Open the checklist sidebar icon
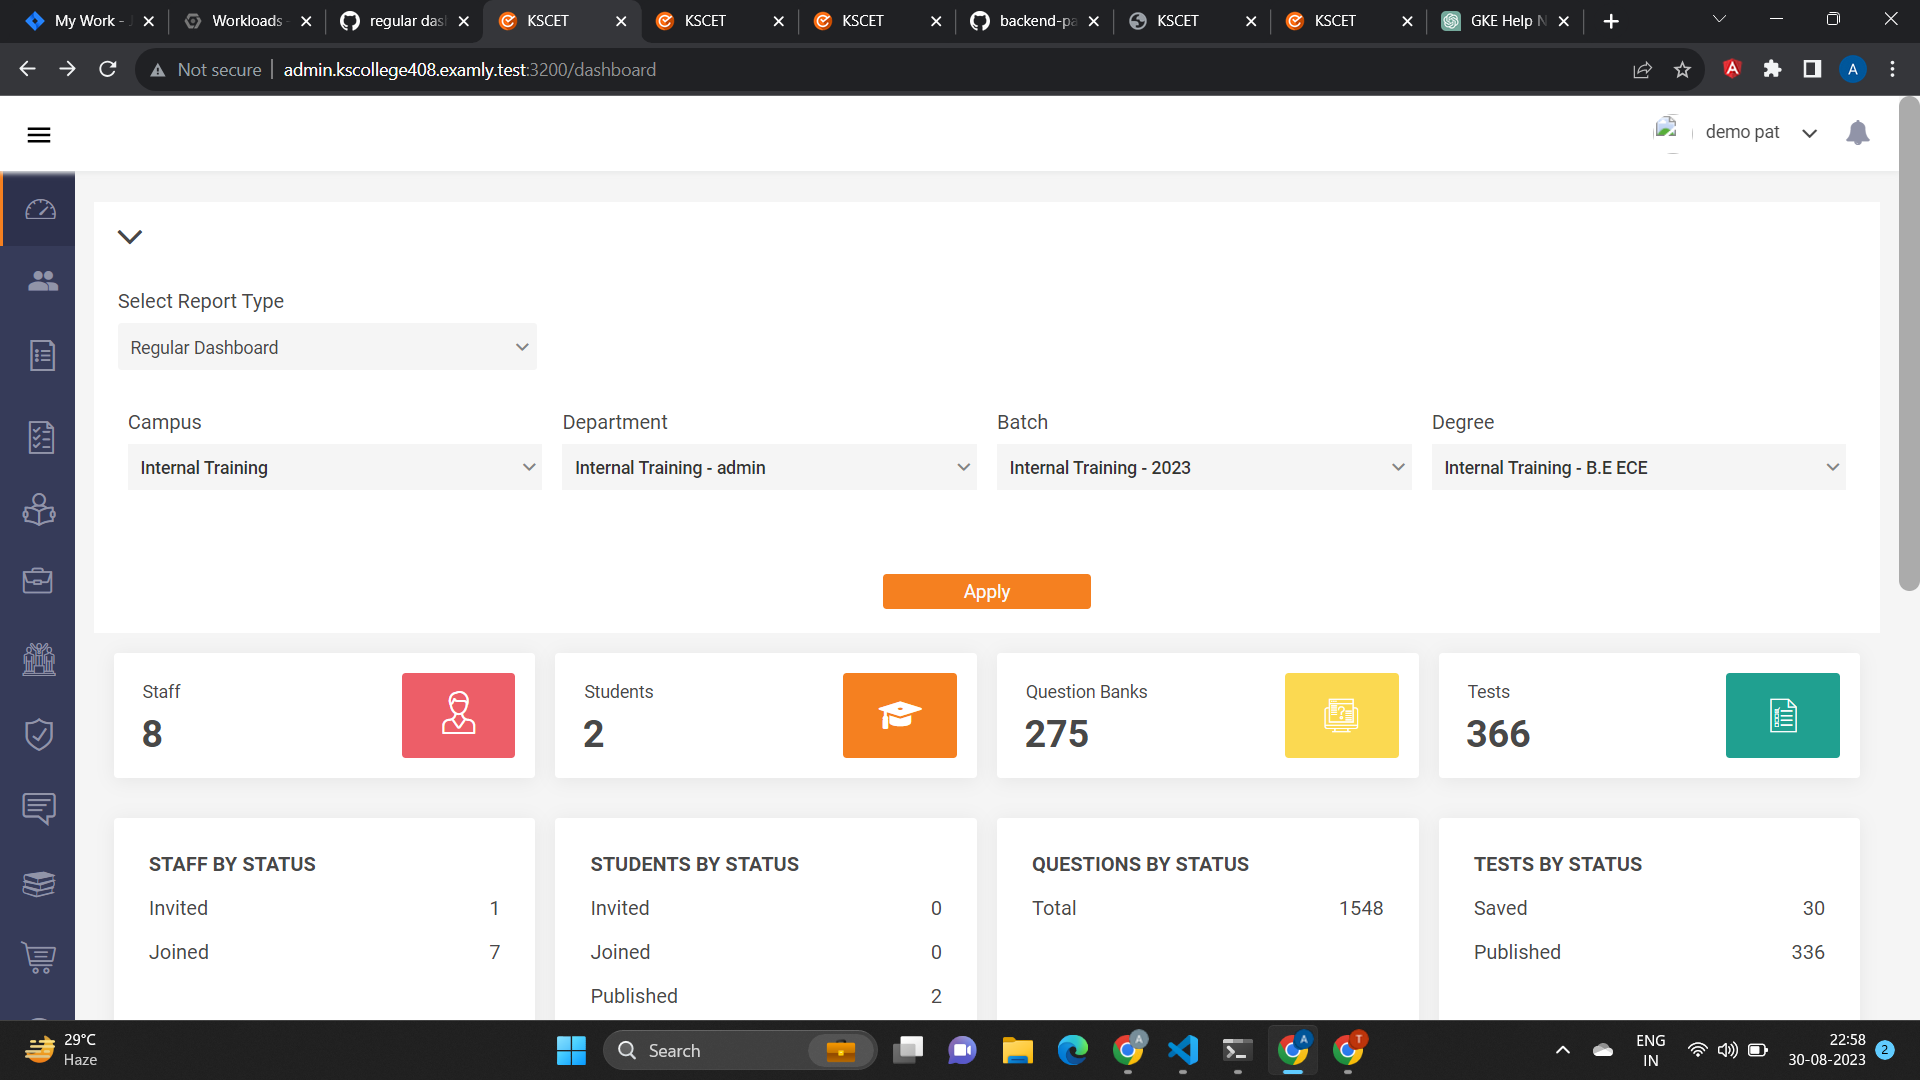Screen dimensions: 1920x1080 (x=41, y=437)
